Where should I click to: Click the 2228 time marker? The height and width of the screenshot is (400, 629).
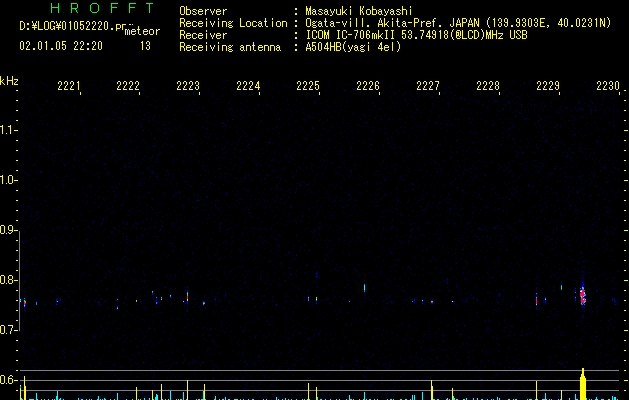488,86
